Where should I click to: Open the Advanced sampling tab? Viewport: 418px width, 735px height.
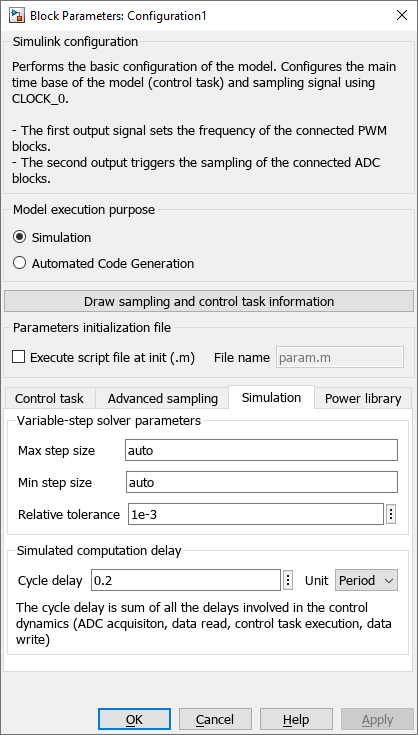[x=163, y=398]
